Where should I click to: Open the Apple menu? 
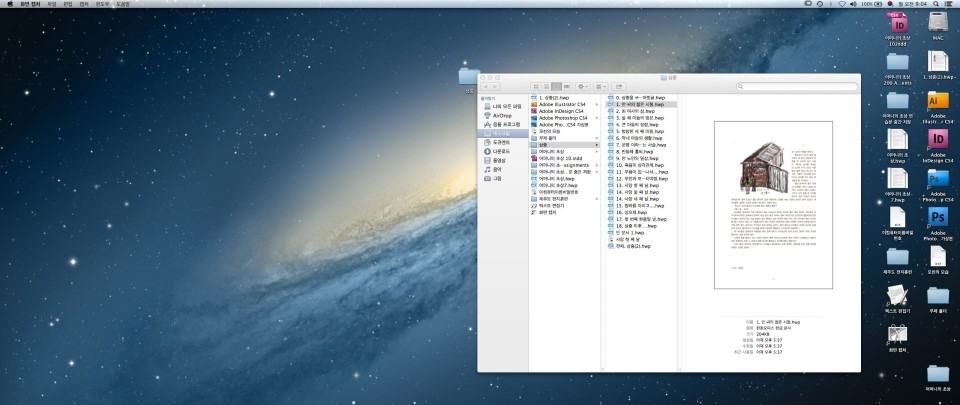point(9,4)
